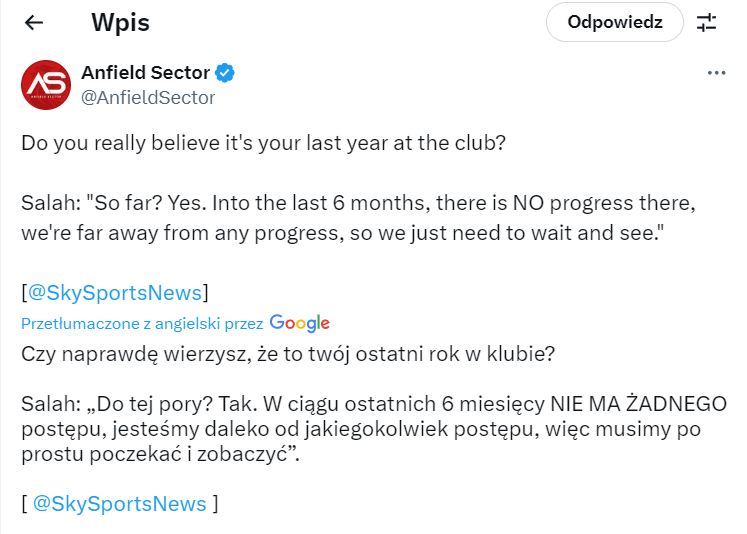This screenshot has width=747, height=534.
Task: Go back using the left arrow
Action: point(33,22)
